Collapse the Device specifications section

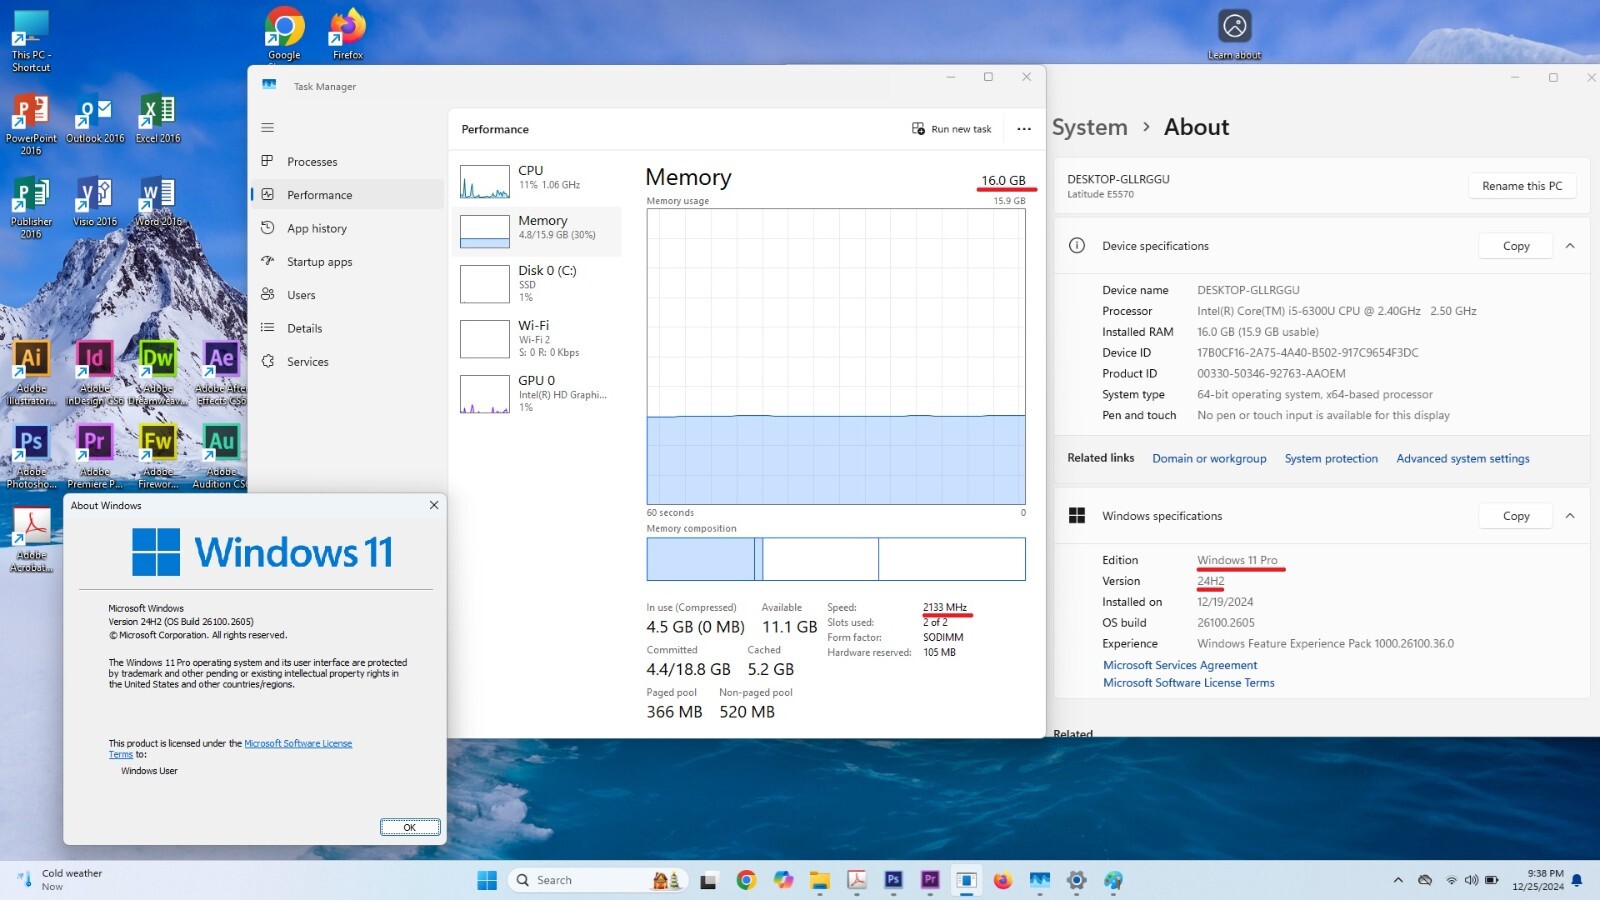pyautogui.click(x=1570, y=246)
